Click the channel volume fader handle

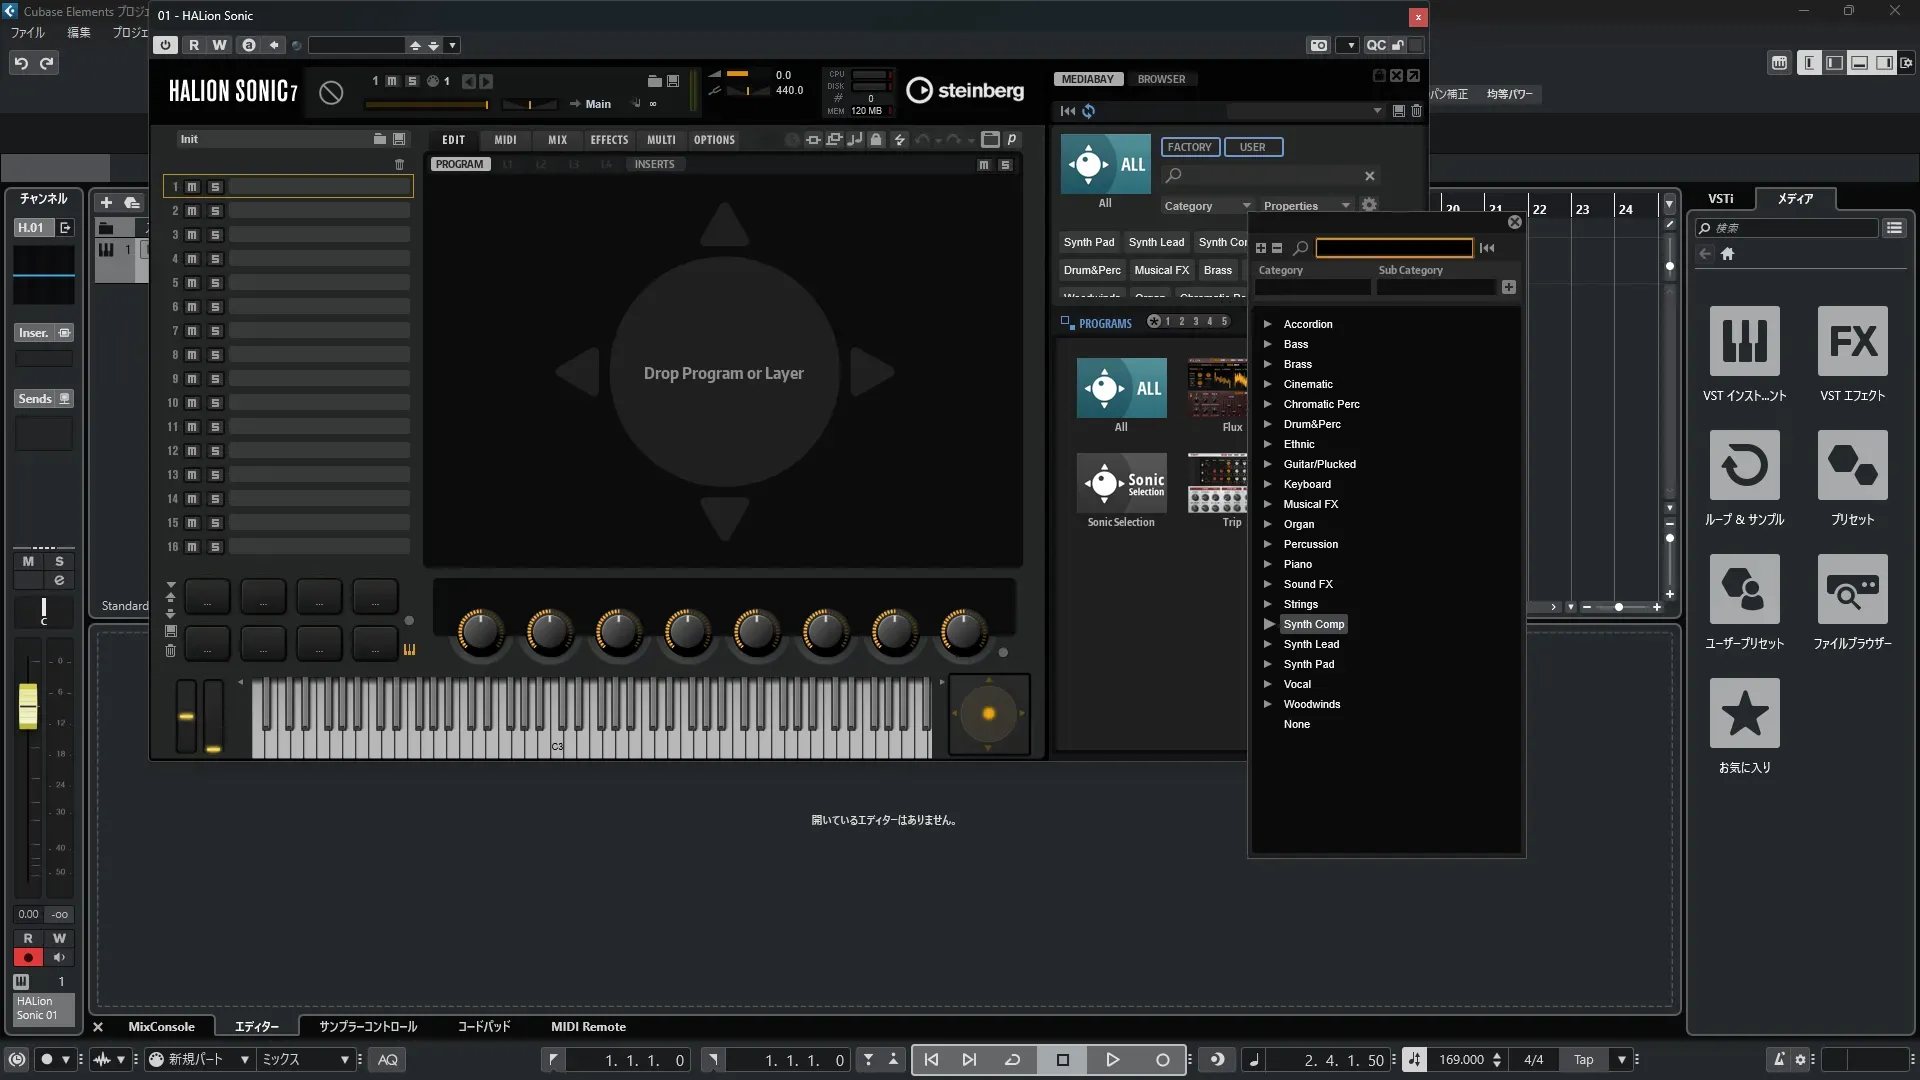click(28, 706)
